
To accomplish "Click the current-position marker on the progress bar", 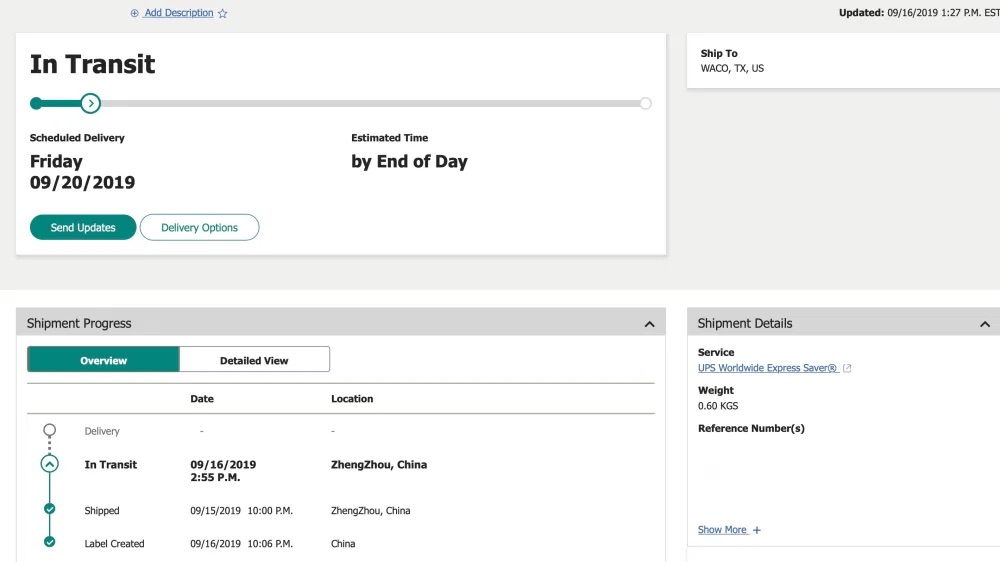I will tap(90, 103).
